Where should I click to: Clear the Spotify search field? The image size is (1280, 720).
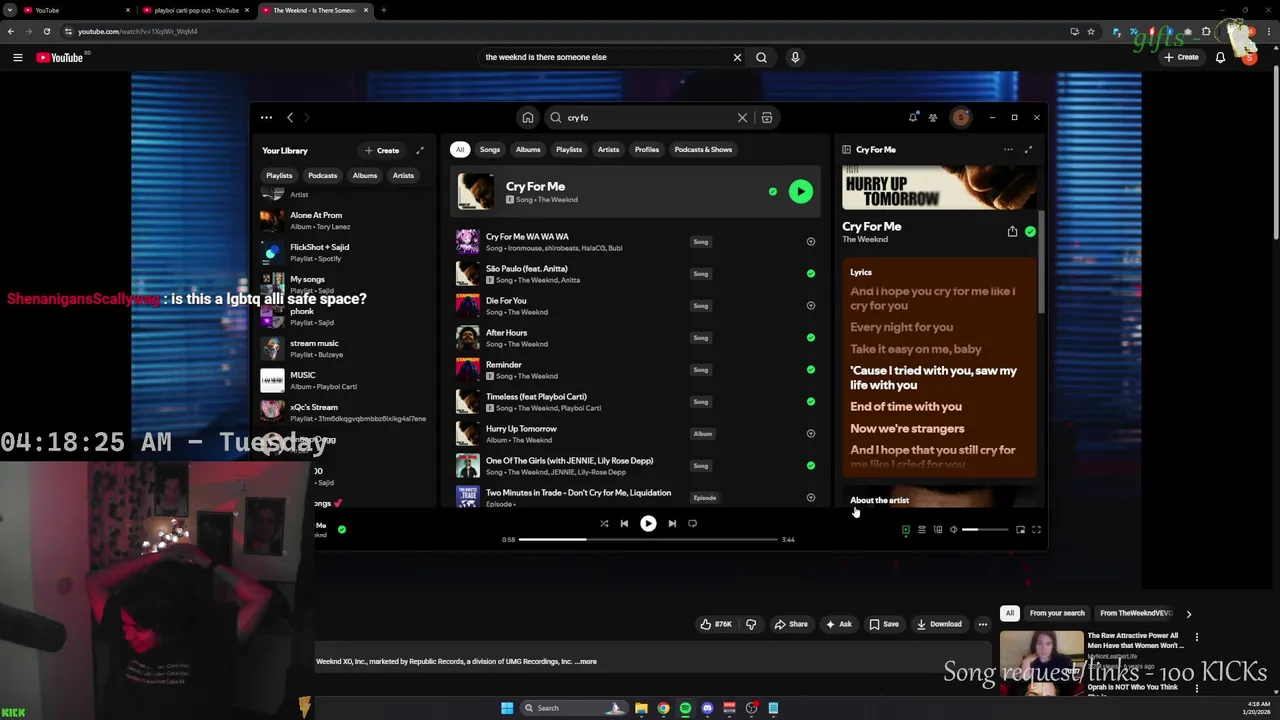pos(742,118)
